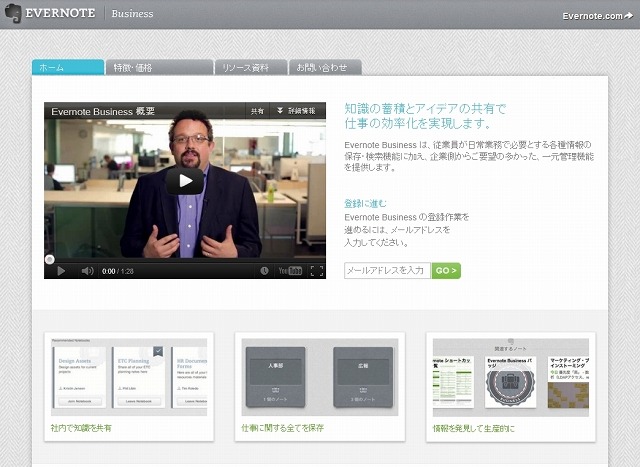Image resolution: width=640 pixels, height=467 pixels.
Task: Open the 社内で知識を共有 card link
Action: pyautogui.click(x=81, y=428)
